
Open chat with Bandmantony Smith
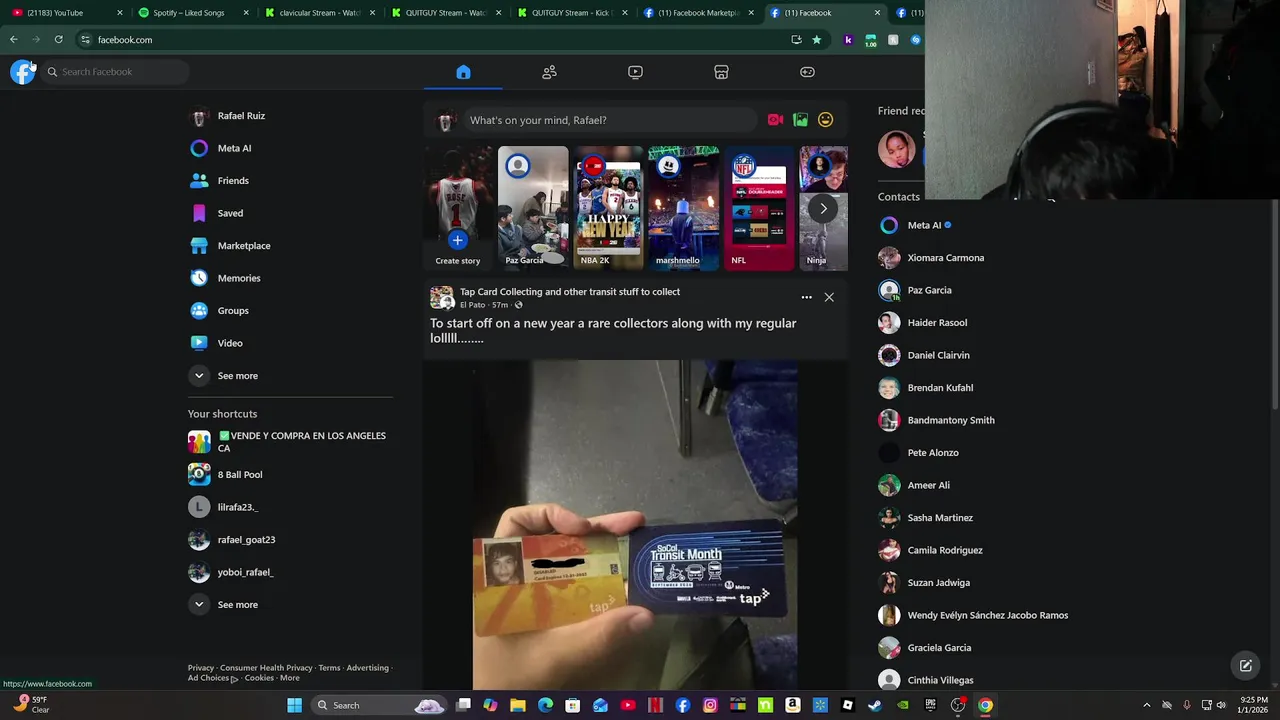click(950, 420)
